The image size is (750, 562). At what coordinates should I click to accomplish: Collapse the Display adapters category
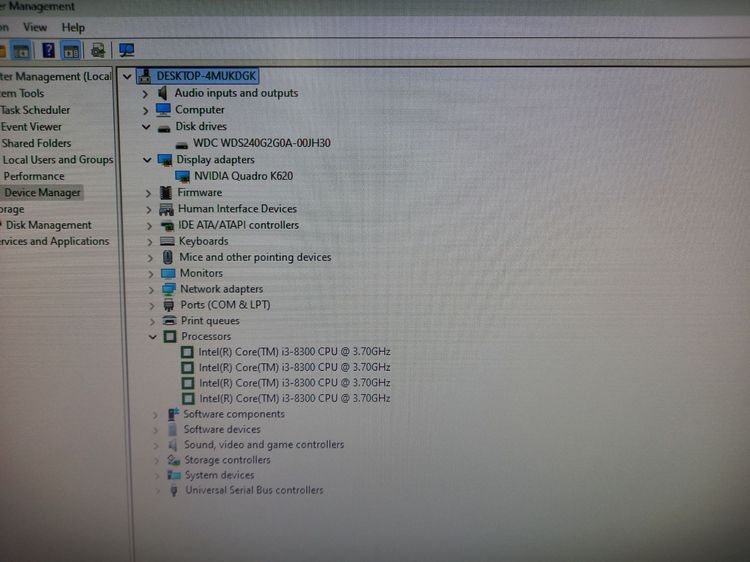(x=147, y=160)
